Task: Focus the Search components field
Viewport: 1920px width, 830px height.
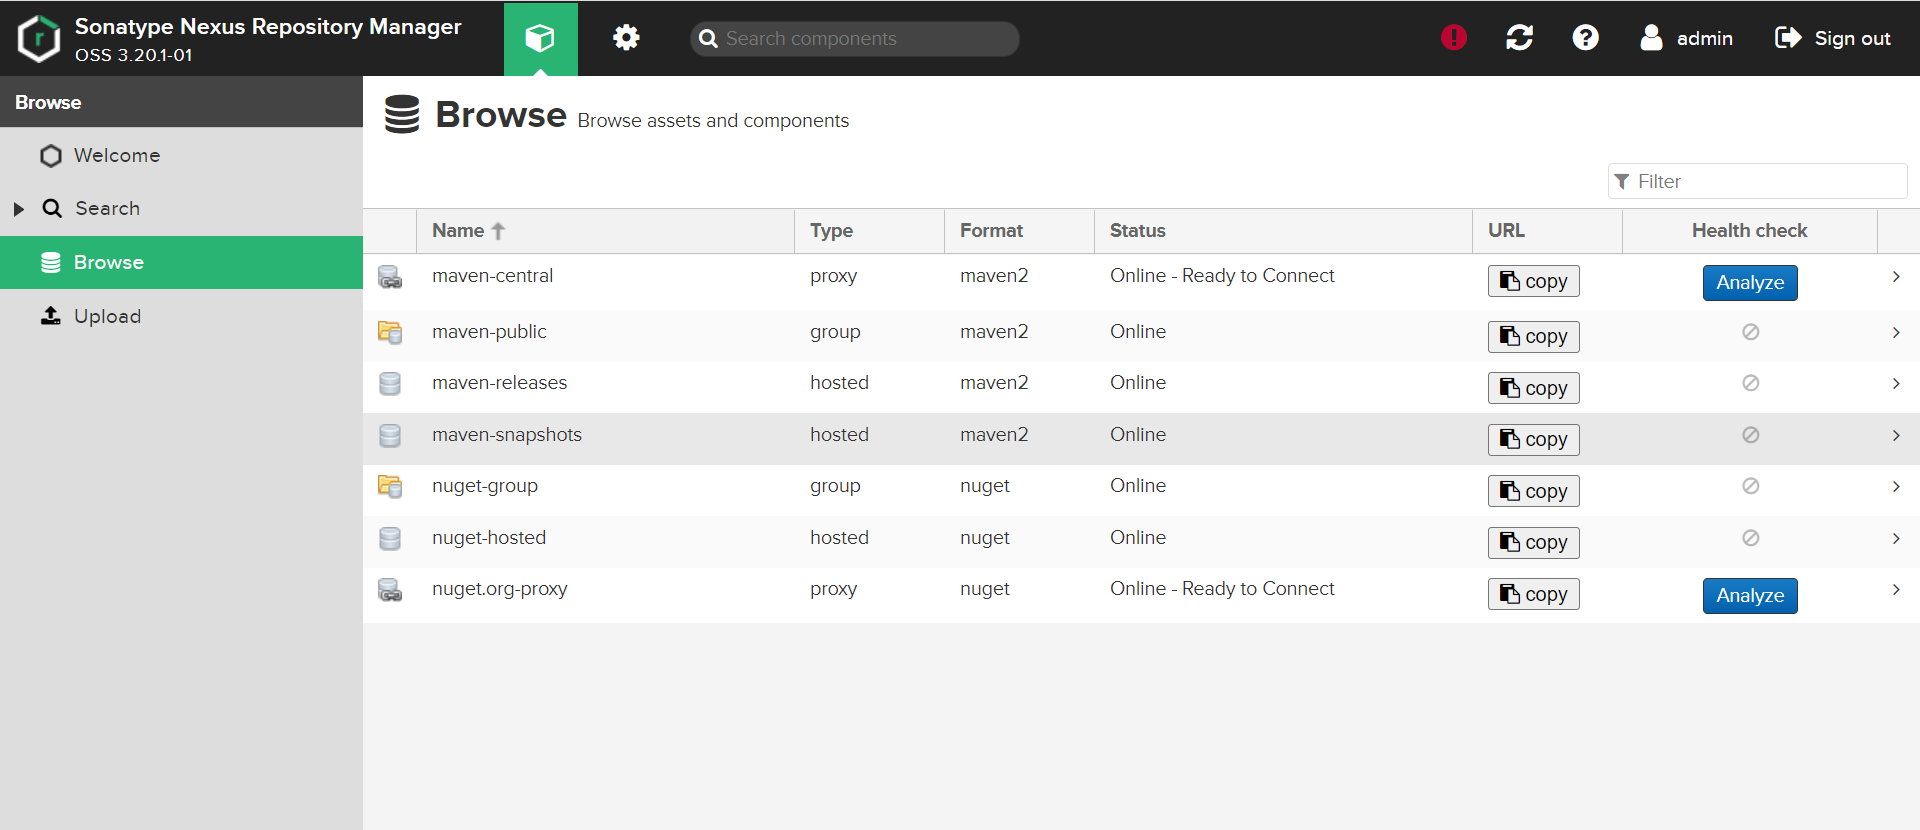Action: pyautogui.click(x=855, y=39)
